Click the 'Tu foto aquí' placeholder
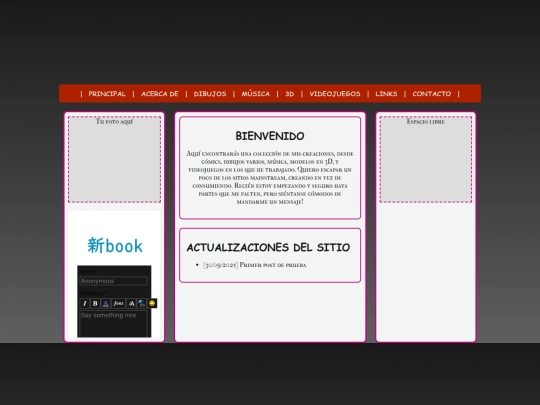Viewport: 540px width, 405px height. pyautogui.click(x=115, y=159)
